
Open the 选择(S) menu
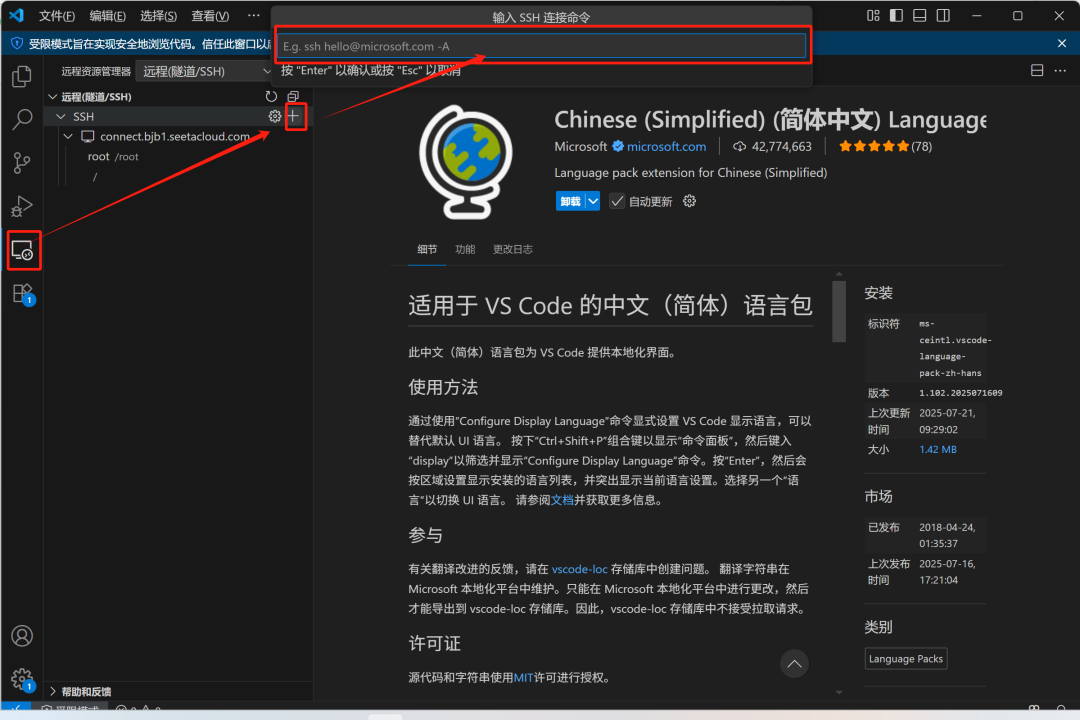[158, 15]
